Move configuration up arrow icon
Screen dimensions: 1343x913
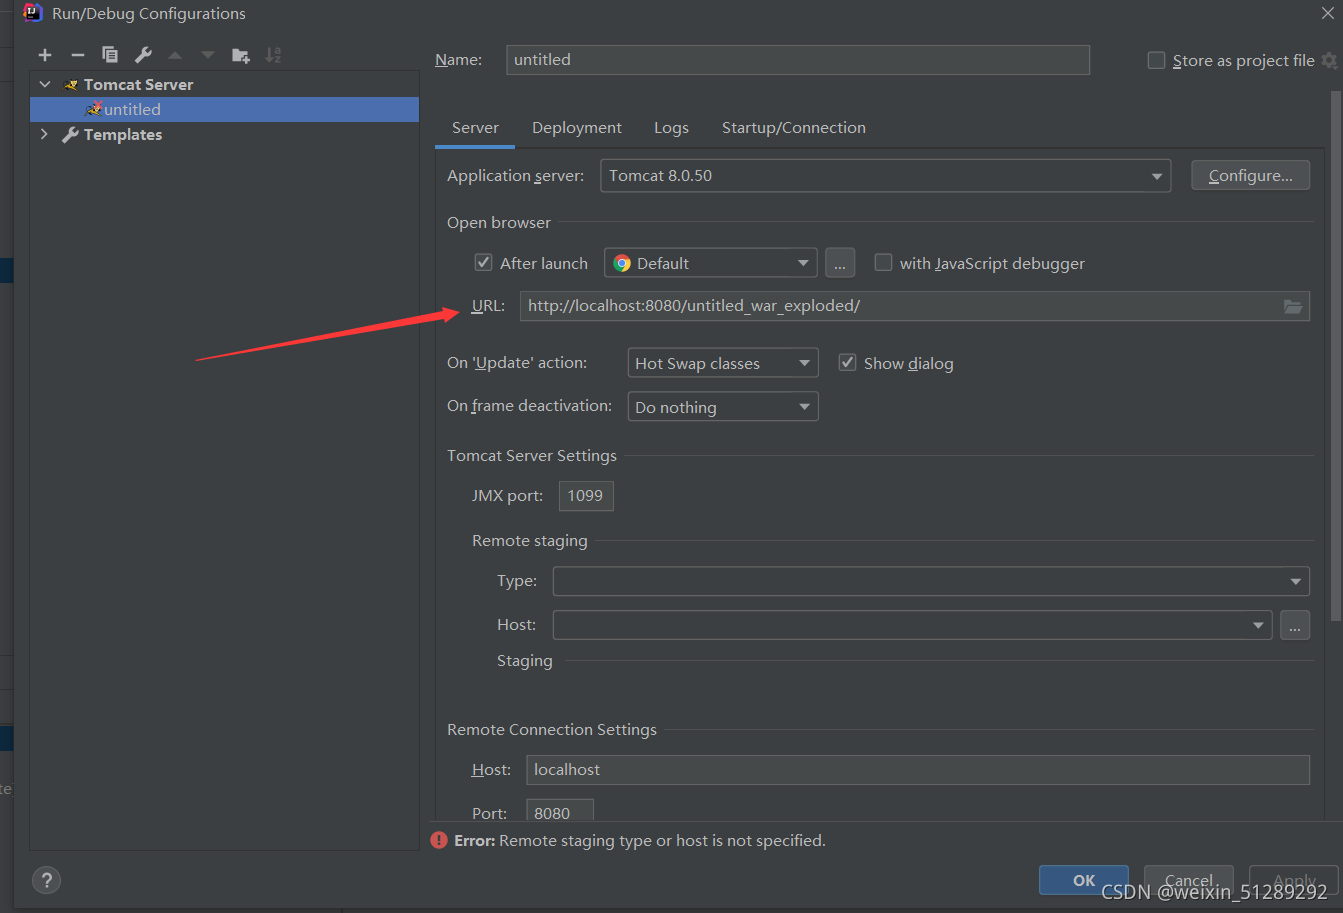coord(175,55)
